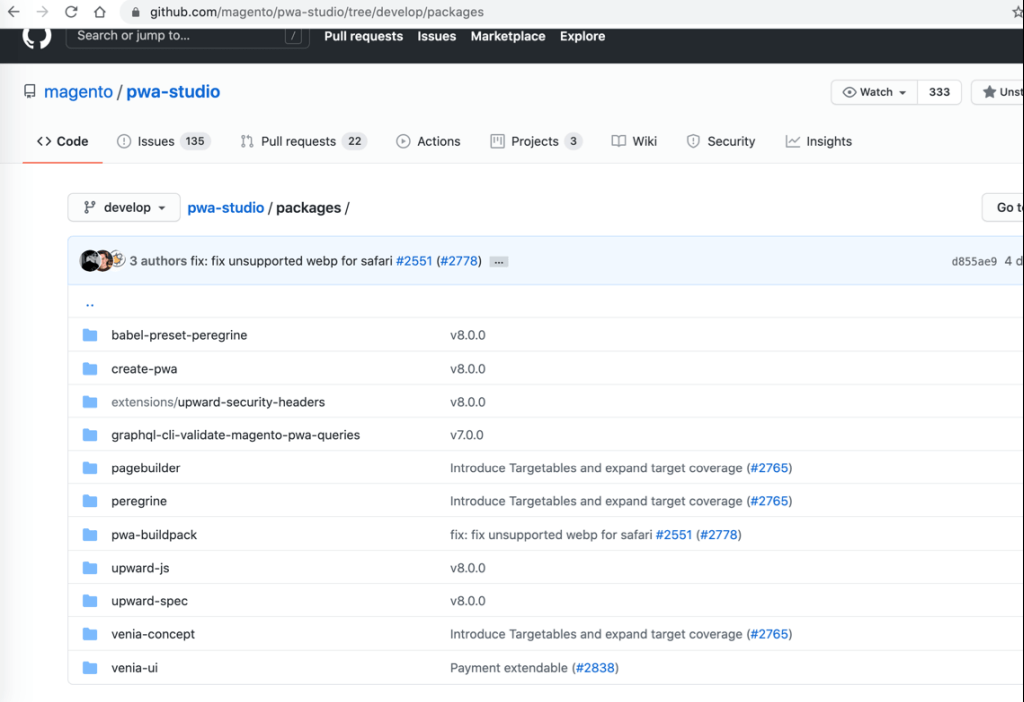The width and height of the screenshot is (1024, 702).
Task: Click the Insights tab graph icon
Action: pos(792,141)
